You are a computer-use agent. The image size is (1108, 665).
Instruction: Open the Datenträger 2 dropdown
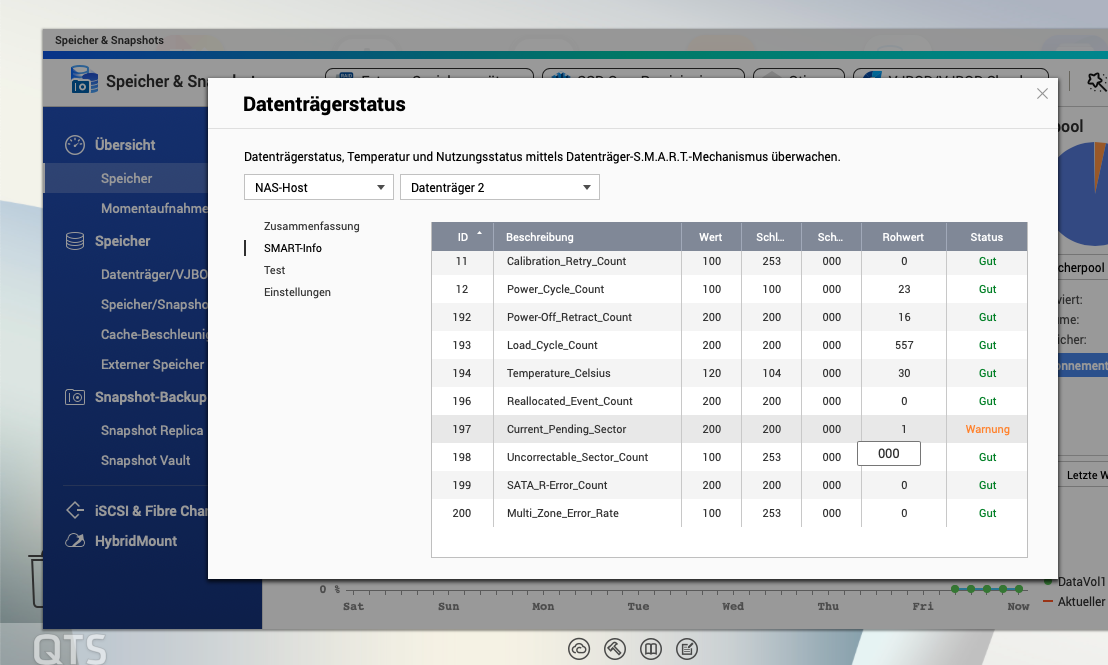pyautogui.click(x=500, y=187)
